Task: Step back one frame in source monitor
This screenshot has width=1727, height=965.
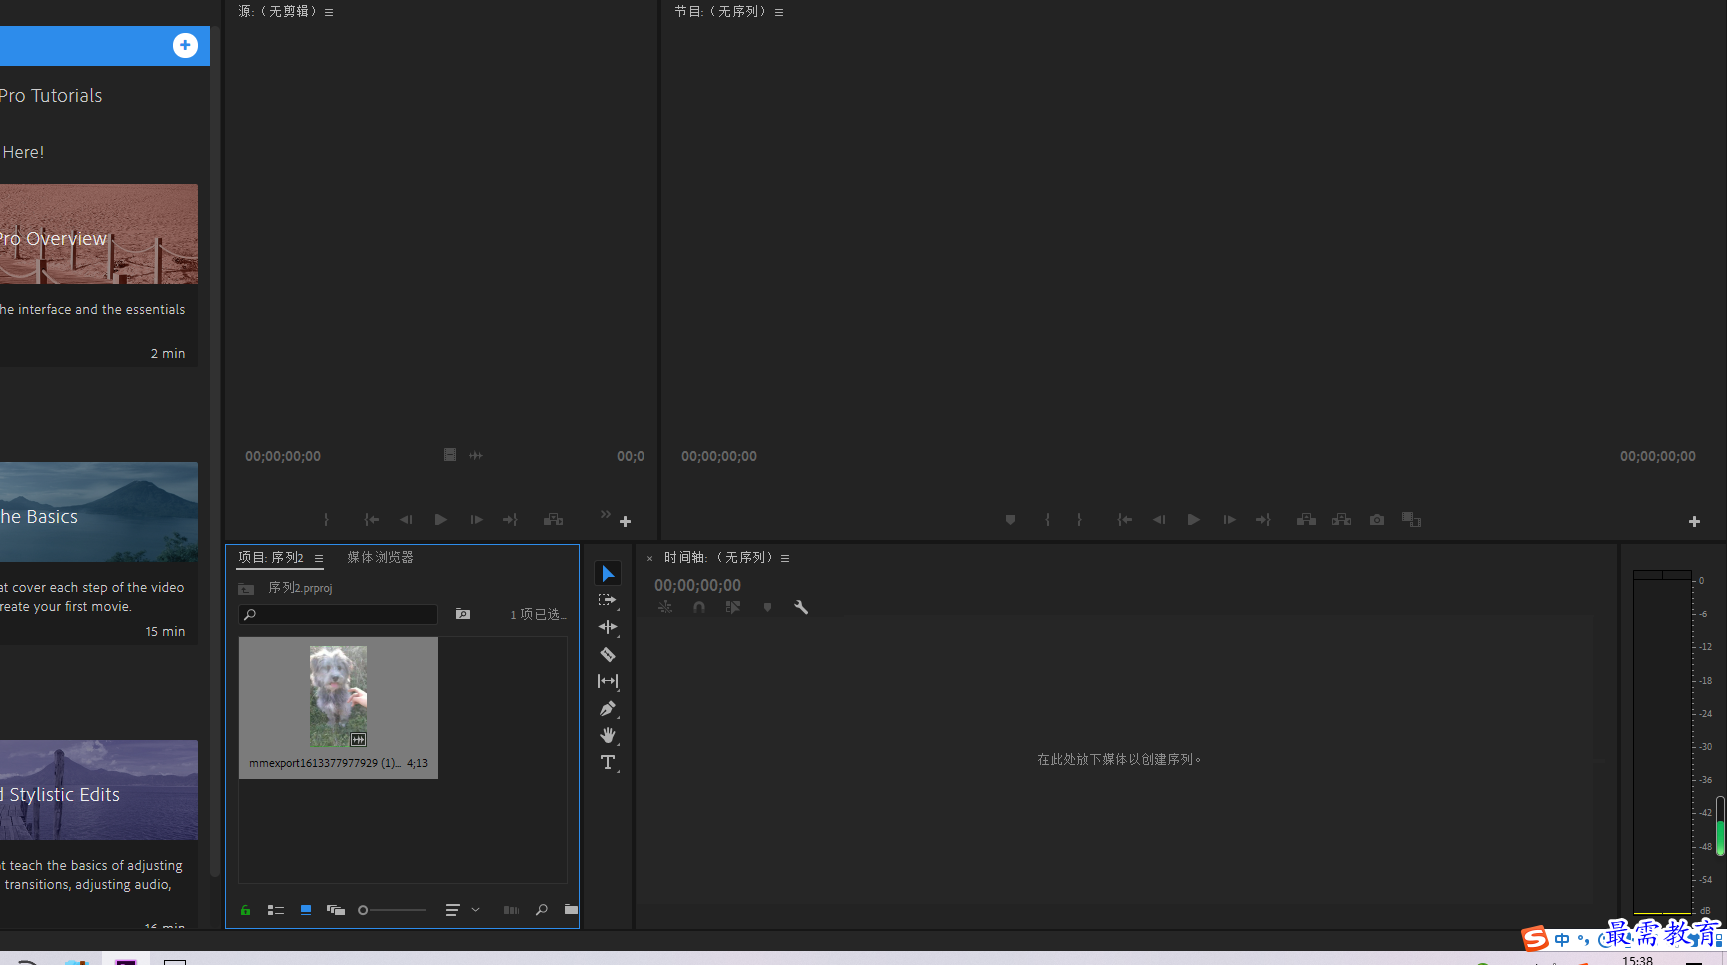Action: [406, 520]
